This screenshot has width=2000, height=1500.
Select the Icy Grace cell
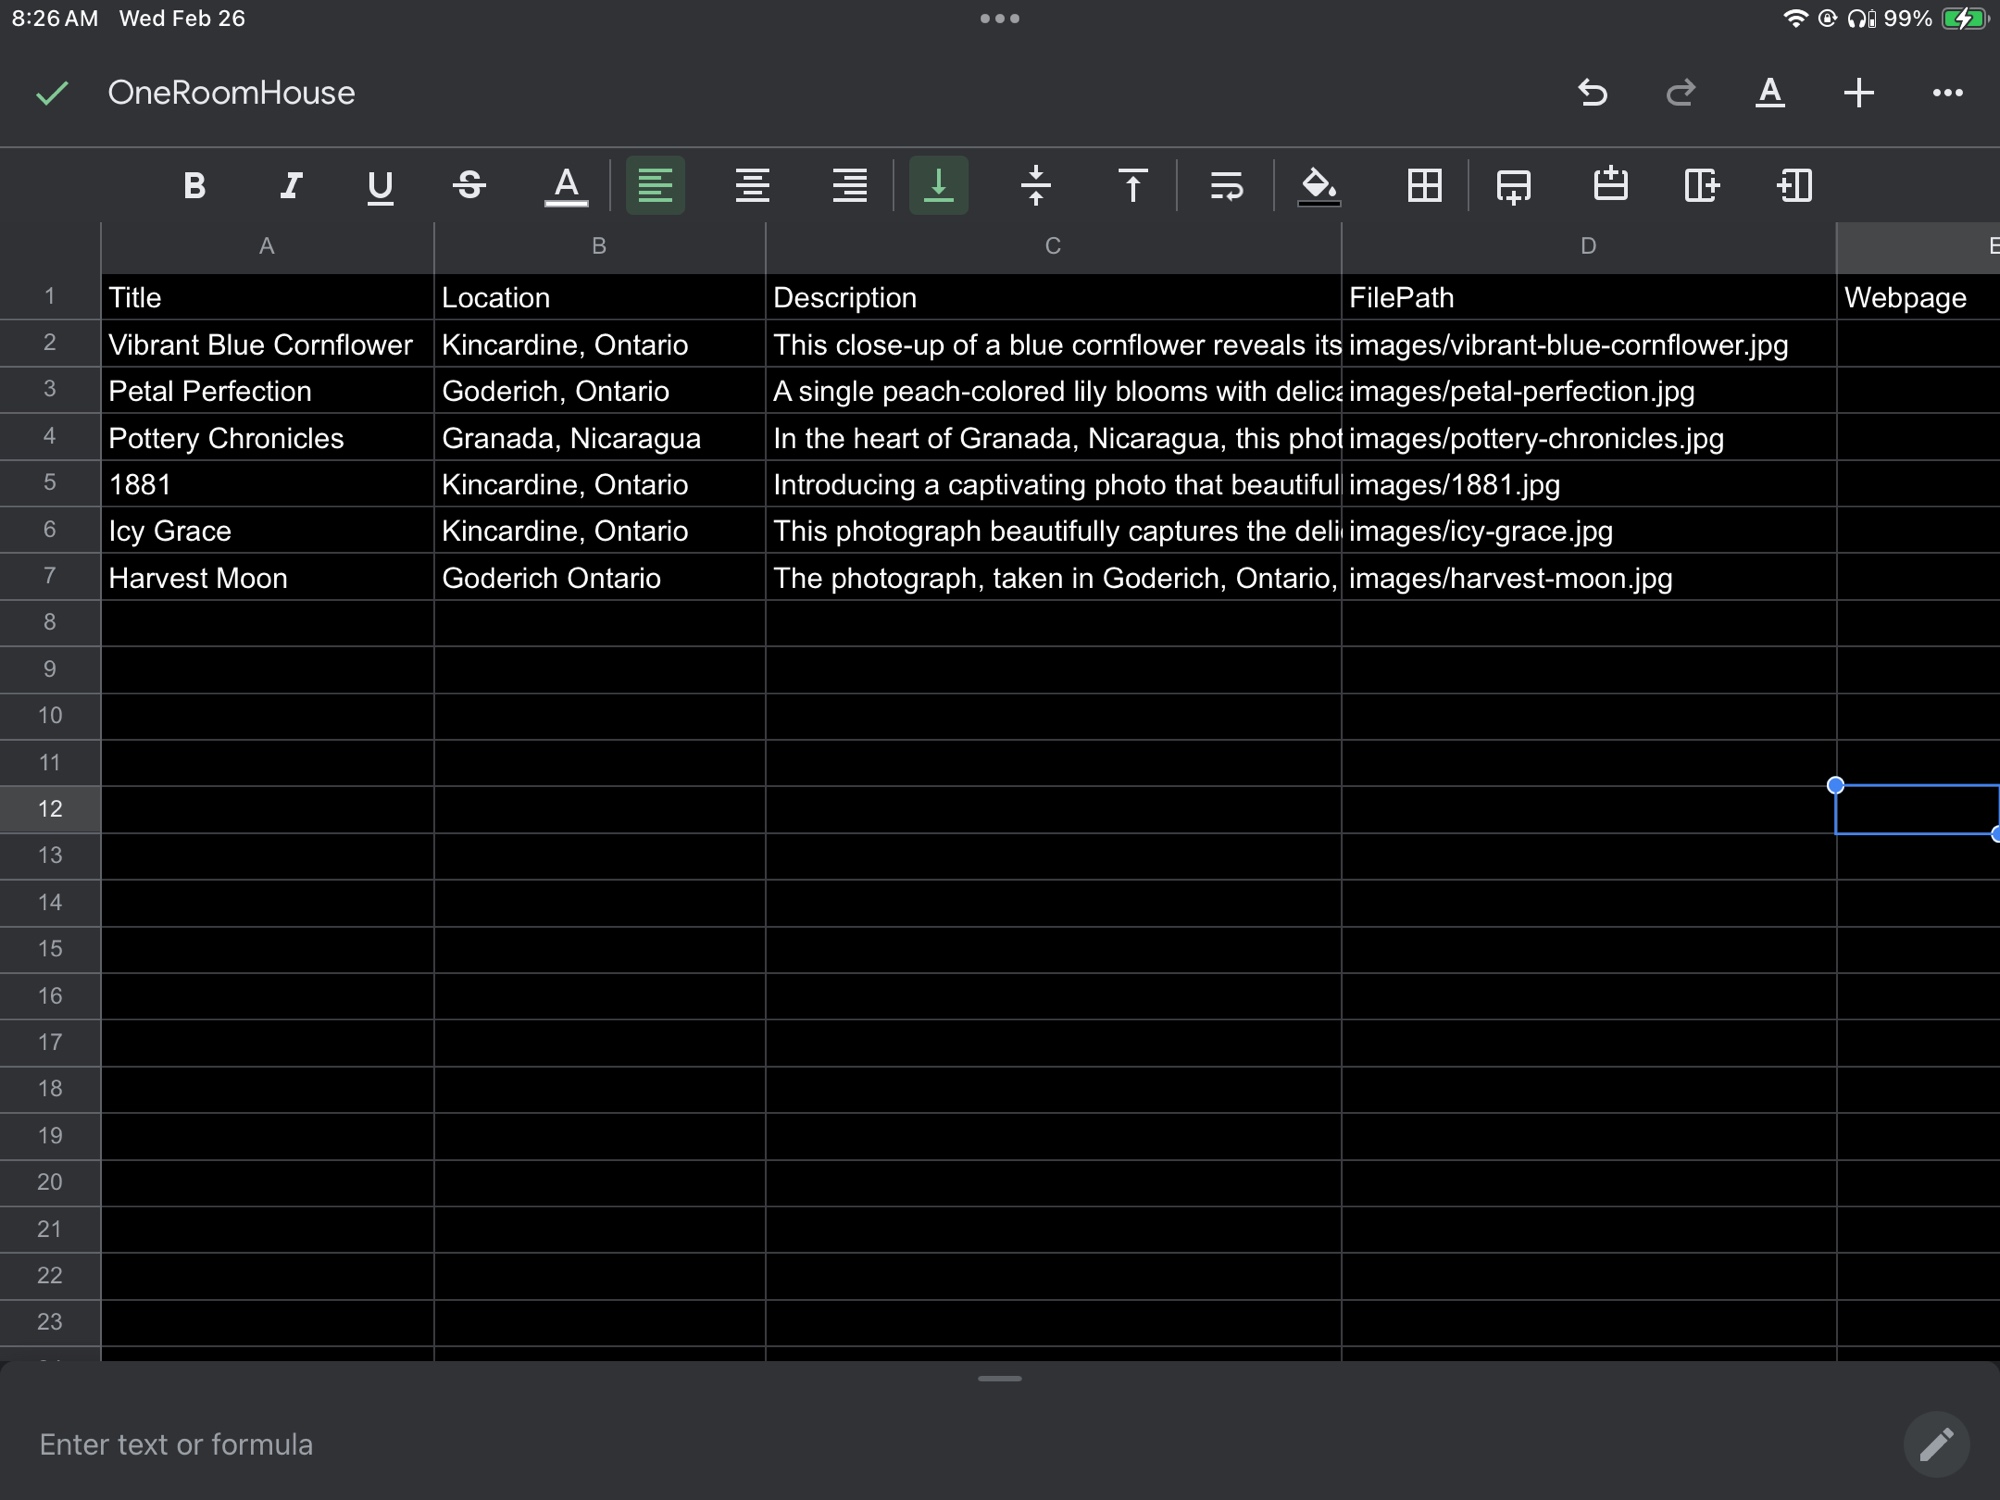coord(267,531)
